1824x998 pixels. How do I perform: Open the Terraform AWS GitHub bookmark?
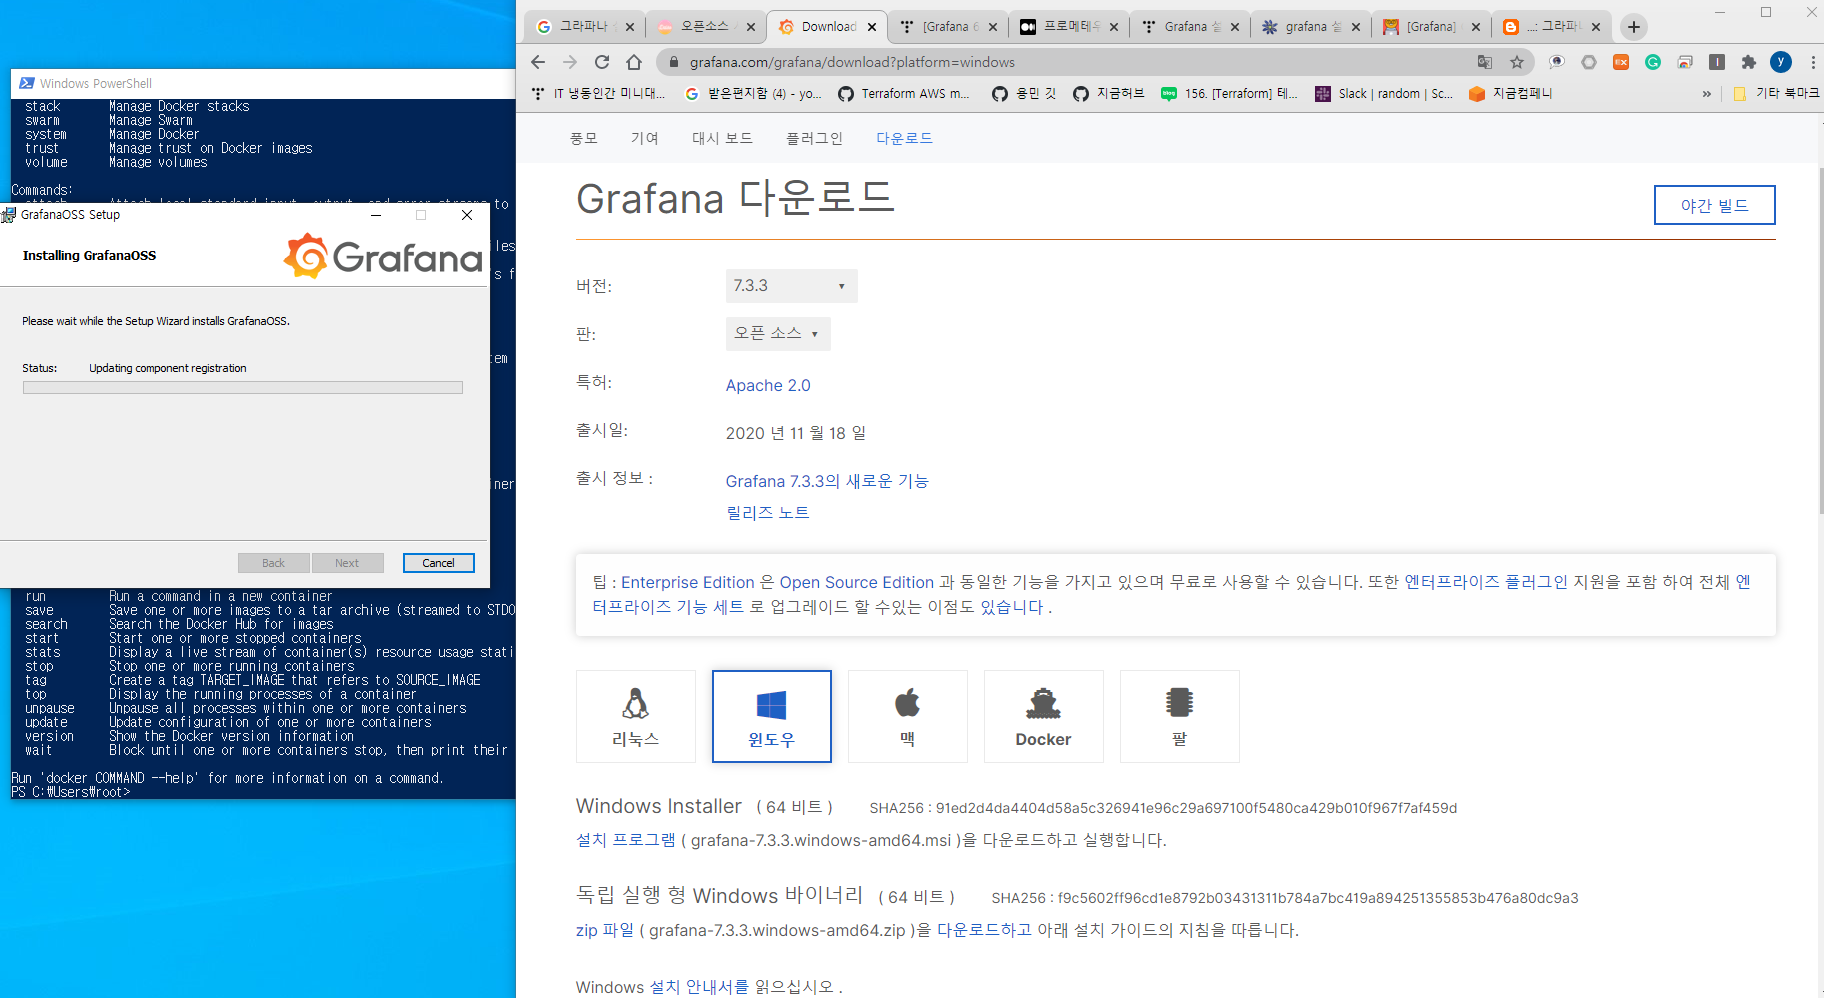(904, 93)
